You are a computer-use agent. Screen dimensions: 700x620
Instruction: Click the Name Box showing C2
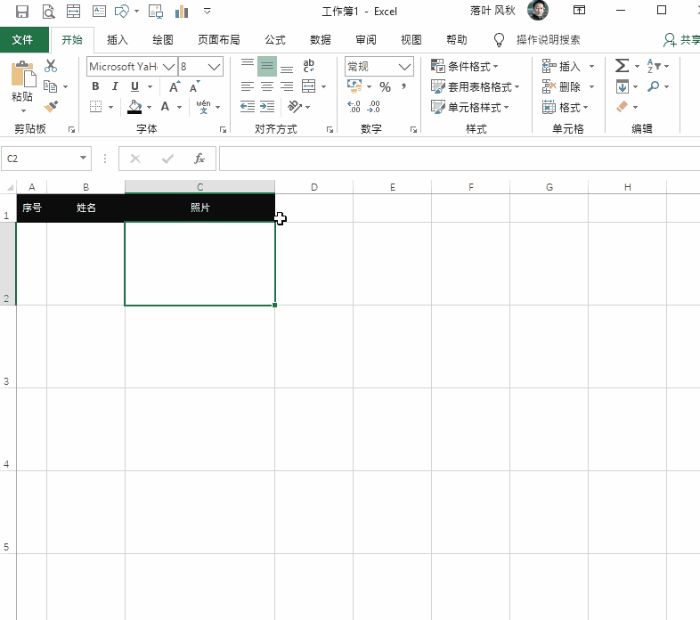click(46, 158)
